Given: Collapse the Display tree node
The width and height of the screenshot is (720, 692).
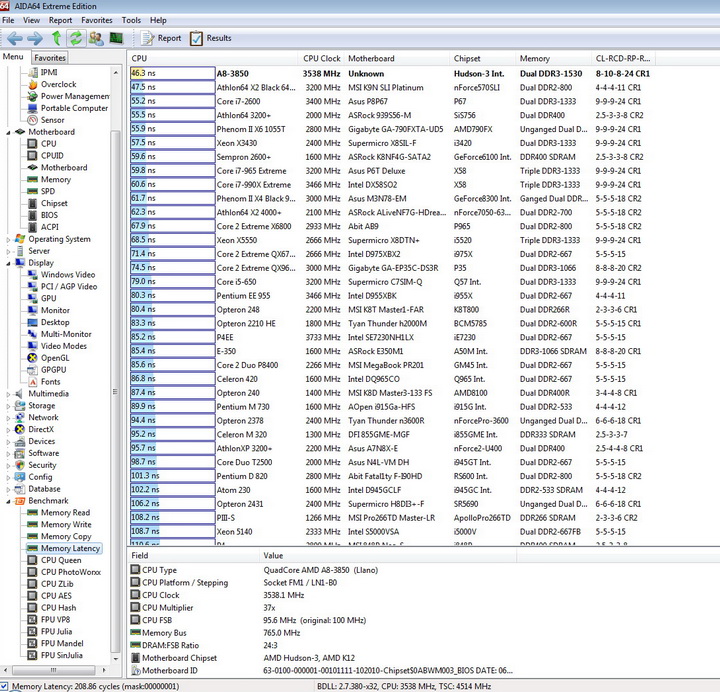Looking at the screenshot, I should (x=8, y=264).
